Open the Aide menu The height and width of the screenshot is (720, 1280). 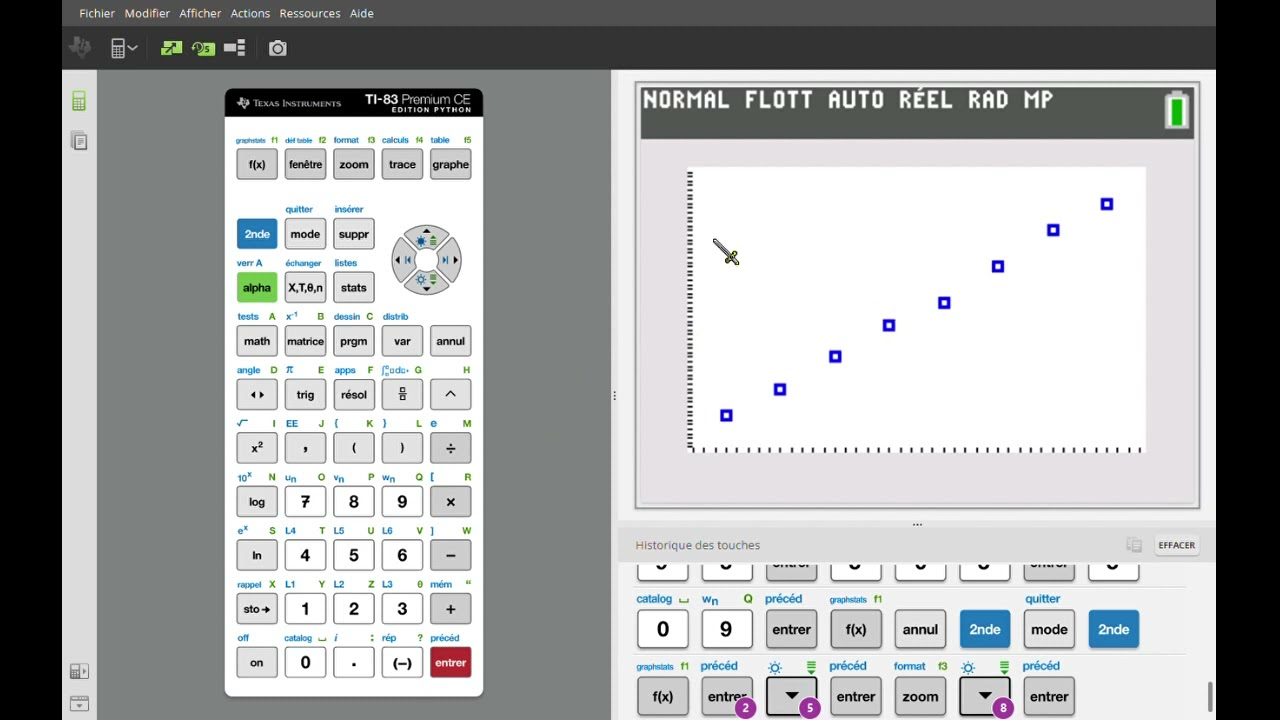click(362, 13)
